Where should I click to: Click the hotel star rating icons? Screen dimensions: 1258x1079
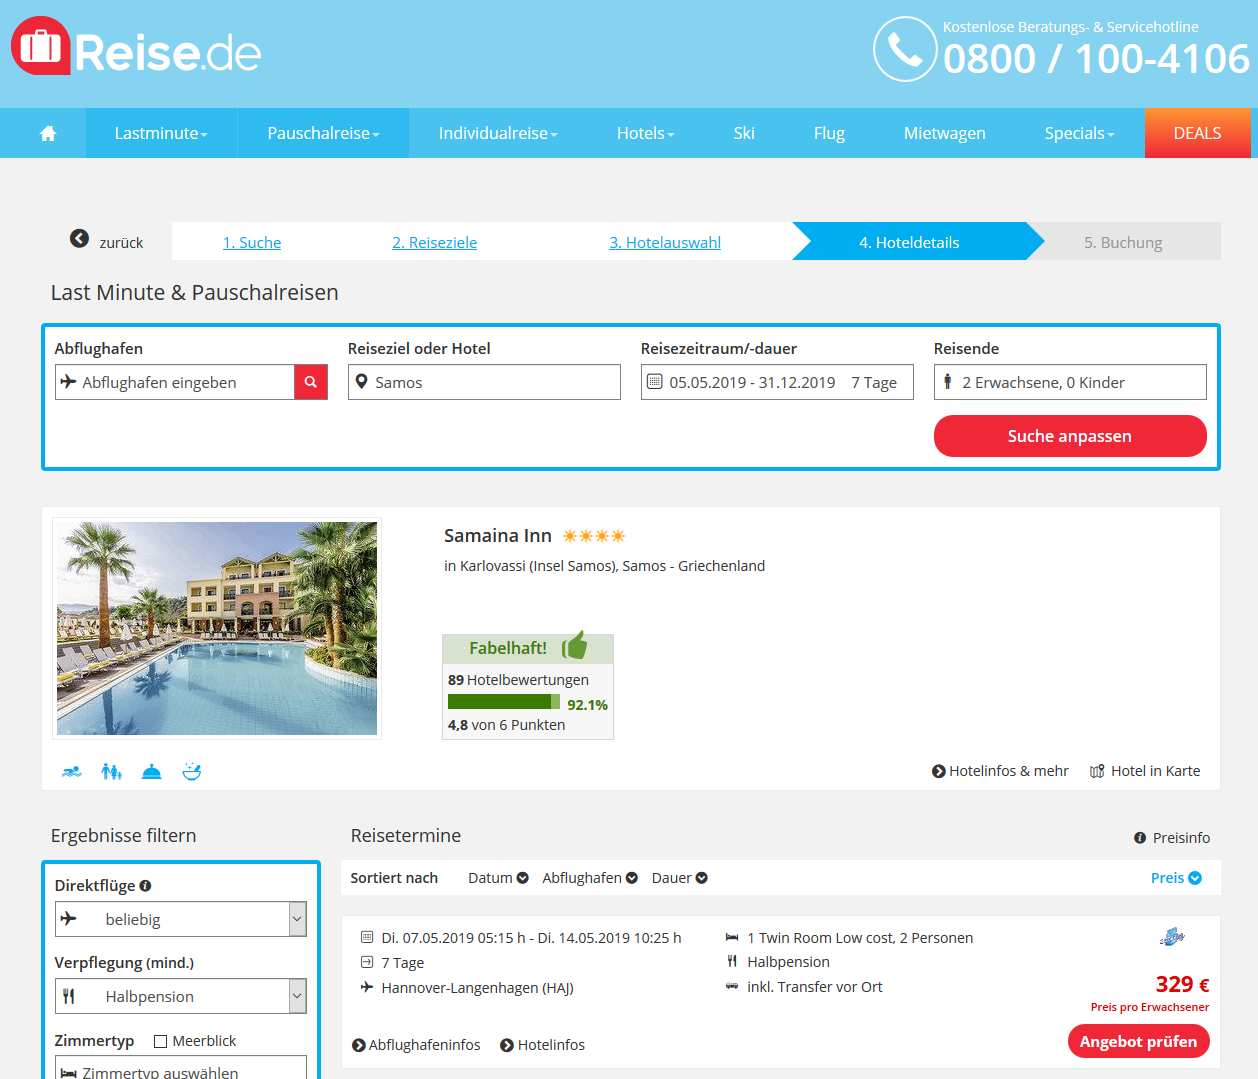(594, 536)
